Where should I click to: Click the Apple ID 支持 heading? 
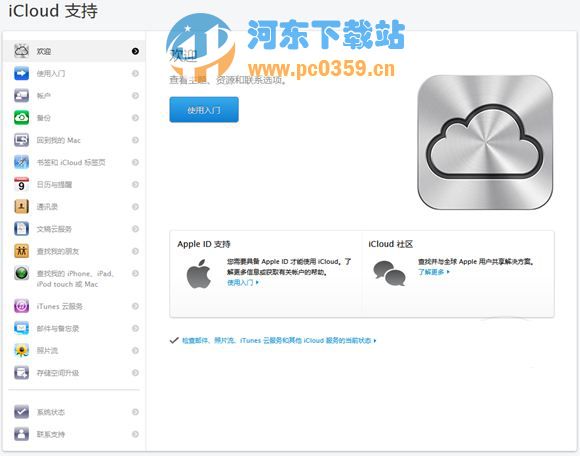(x=204, y=244)
